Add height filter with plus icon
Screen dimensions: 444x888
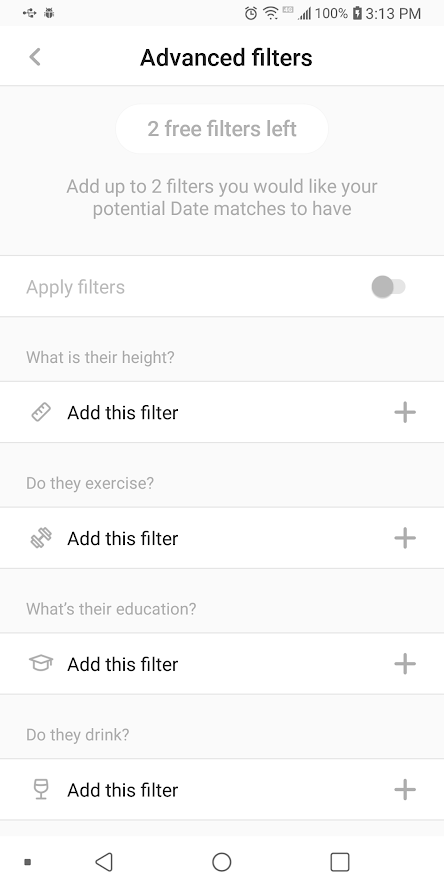coord(405,412)
